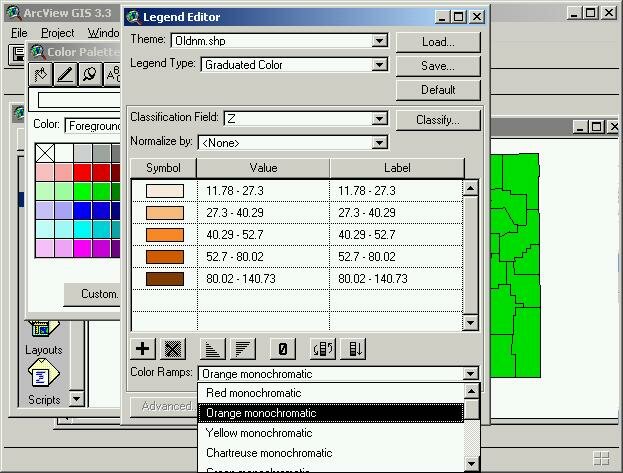623x473 pixels.
Task: Click the Default button
Action: [438, 90]
